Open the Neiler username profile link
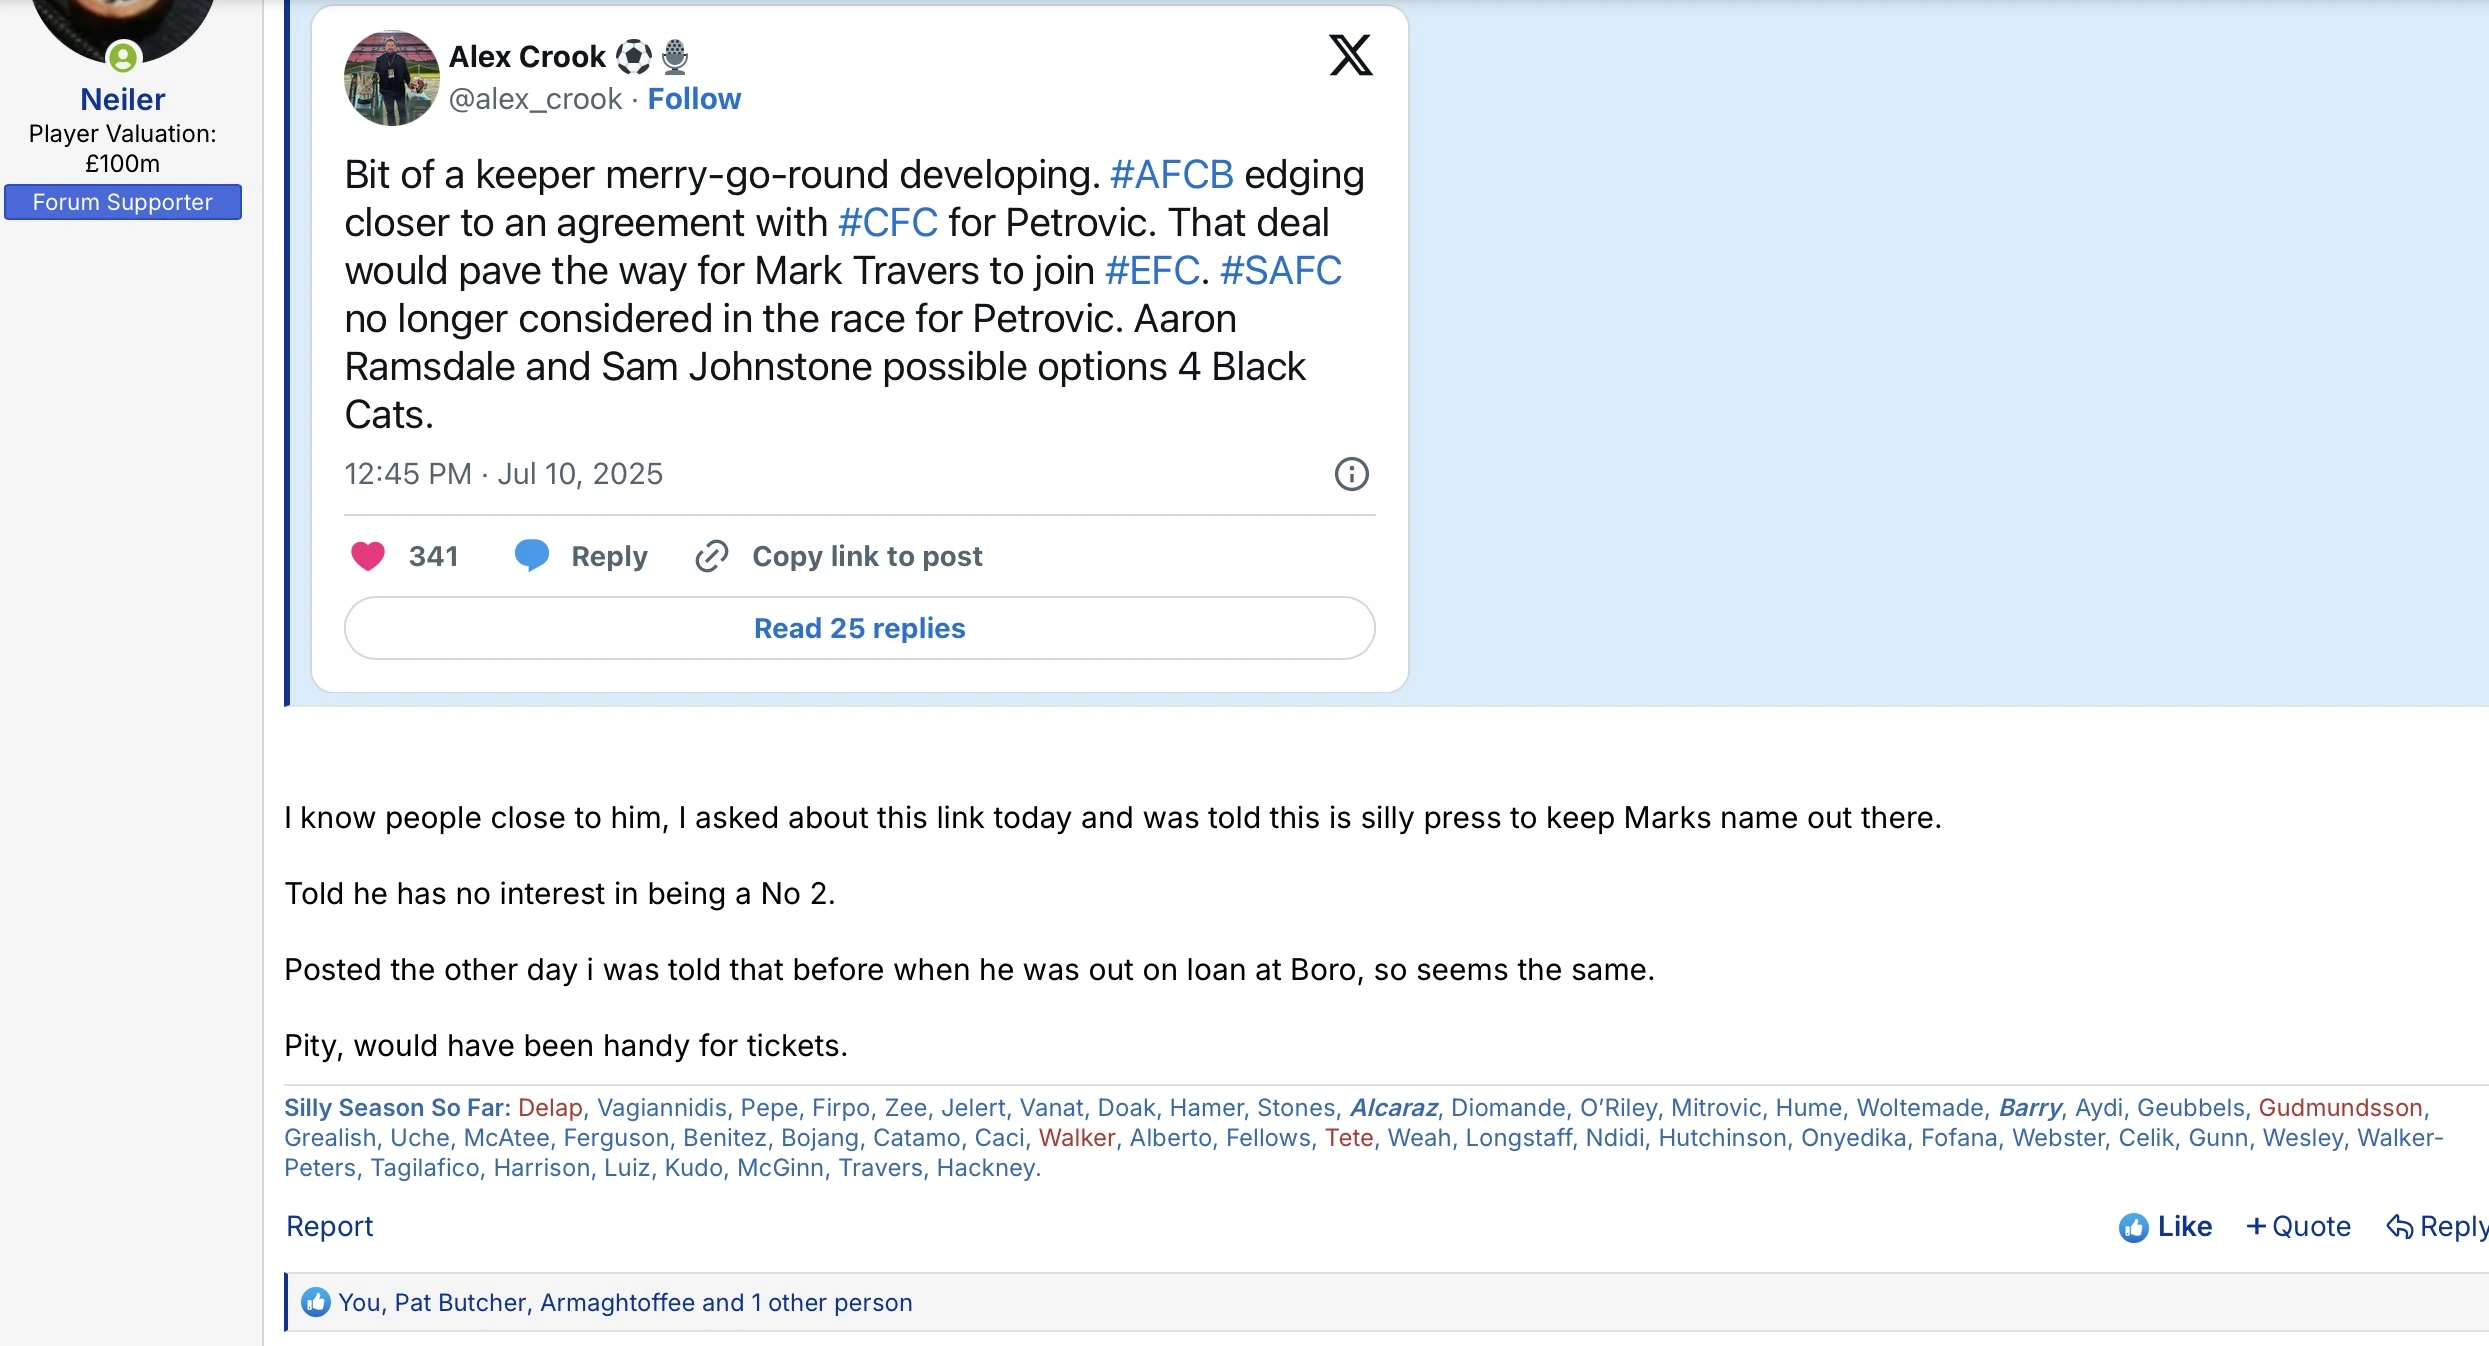The width and height of the screenshot is (2489, 1346). [x=122, y=99]
